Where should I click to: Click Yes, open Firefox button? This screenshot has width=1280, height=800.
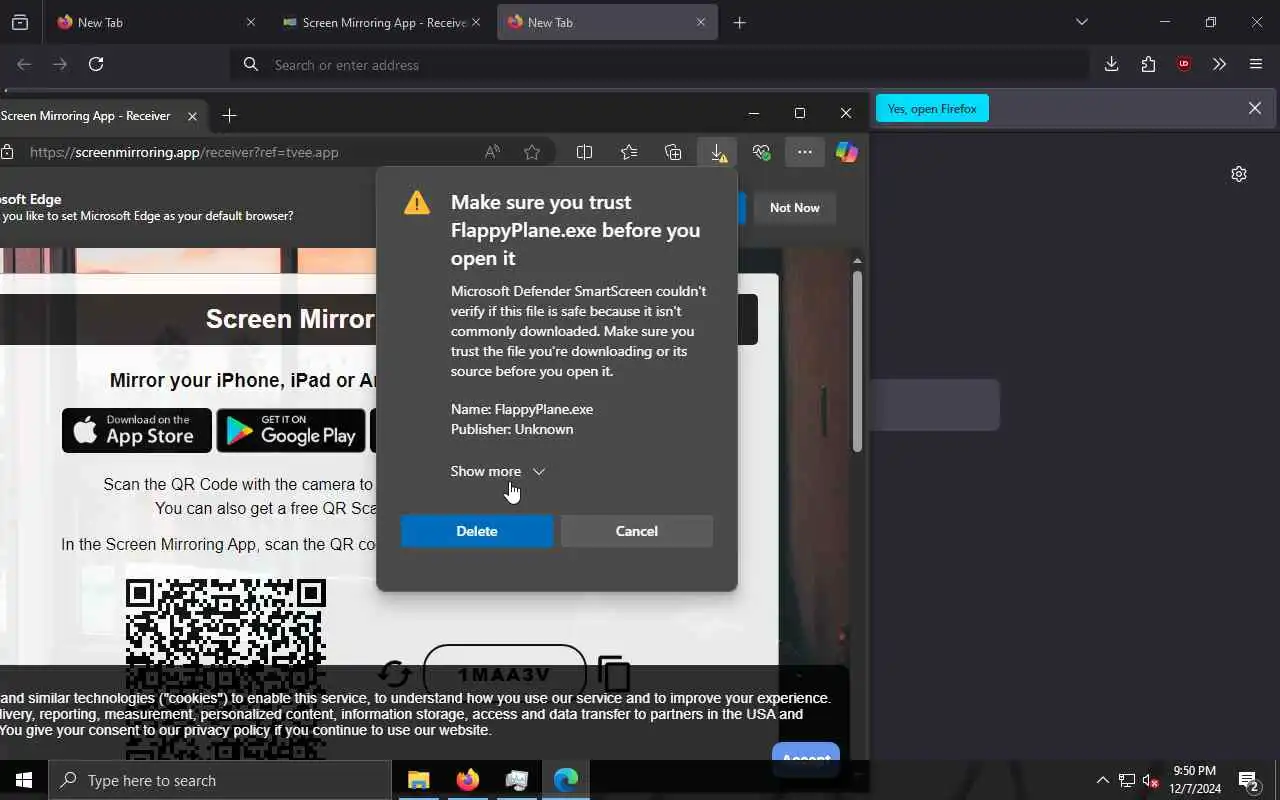click(932, 108)
